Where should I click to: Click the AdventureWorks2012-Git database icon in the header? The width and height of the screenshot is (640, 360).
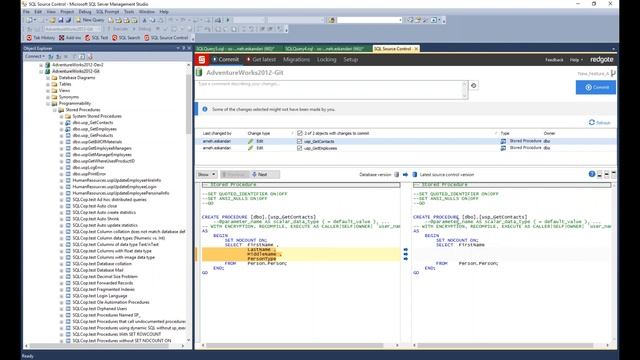[199, 73]
